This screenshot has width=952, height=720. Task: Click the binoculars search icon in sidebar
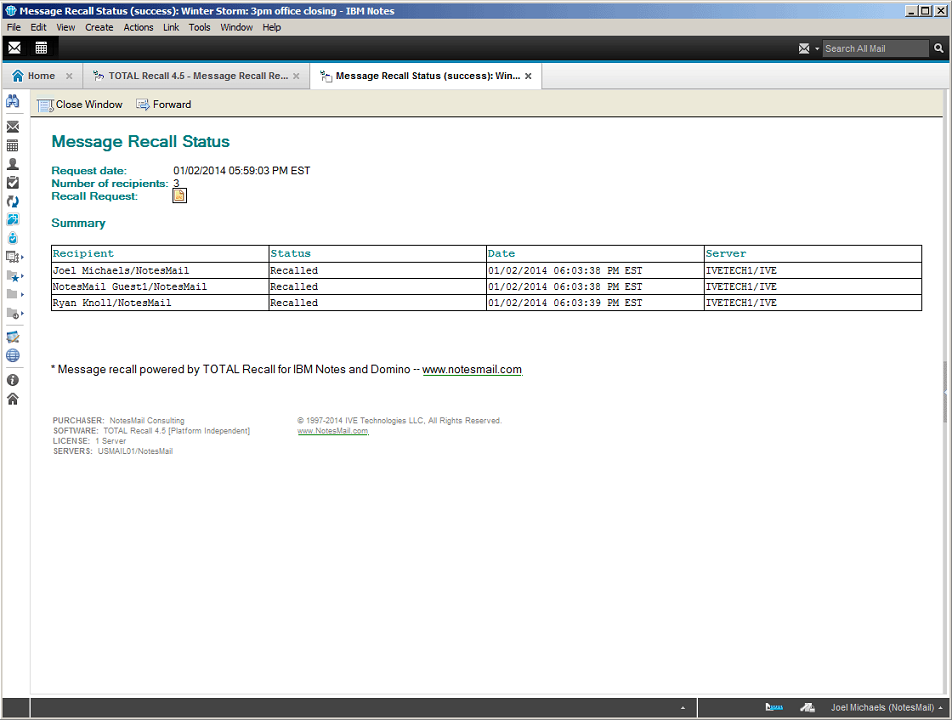point(13,101)
